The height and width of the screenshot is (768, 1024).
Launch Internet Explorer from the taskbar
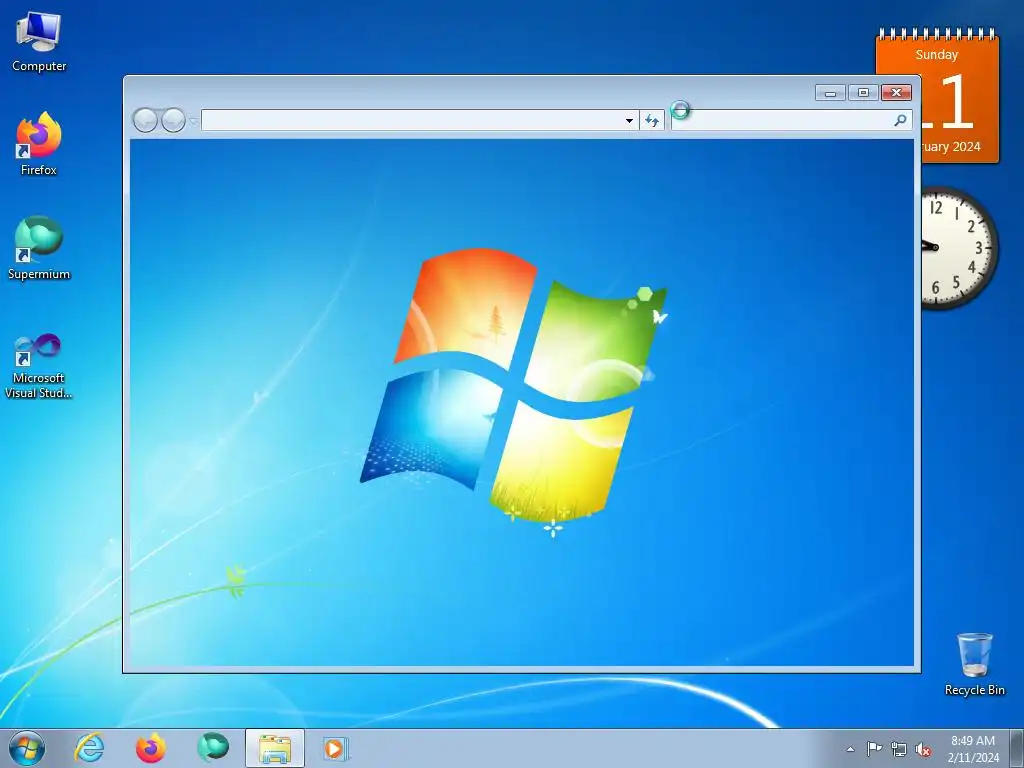89,748
